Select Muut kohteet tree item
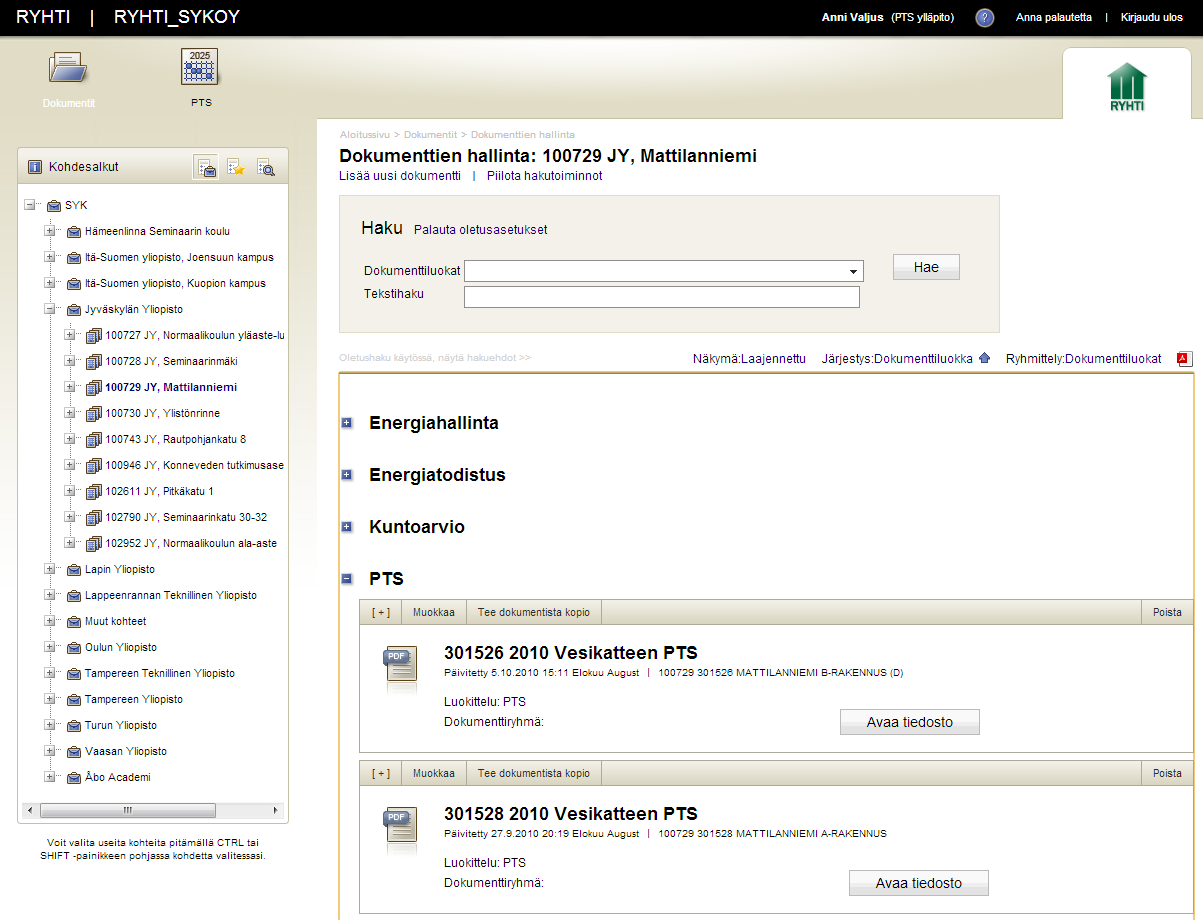Image resolution: width=1203 pixels, height=920 pixels. click(115, 621)
